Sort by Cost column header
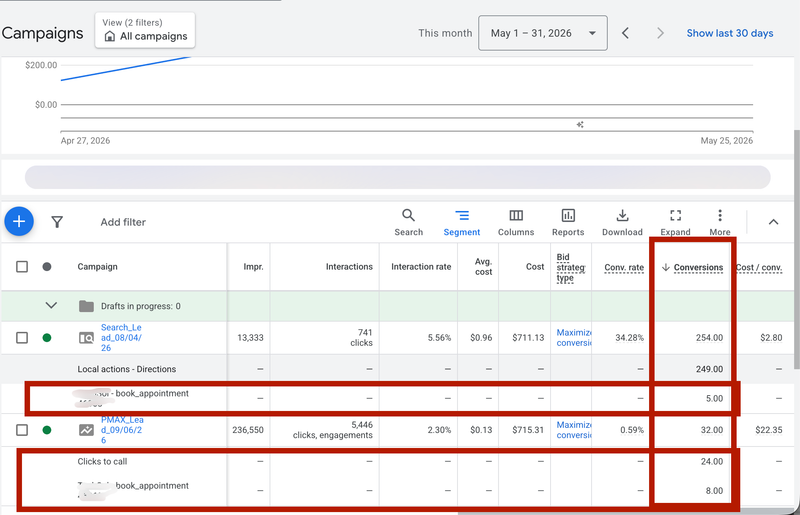800x515 pixels. (x=535, y=266)
